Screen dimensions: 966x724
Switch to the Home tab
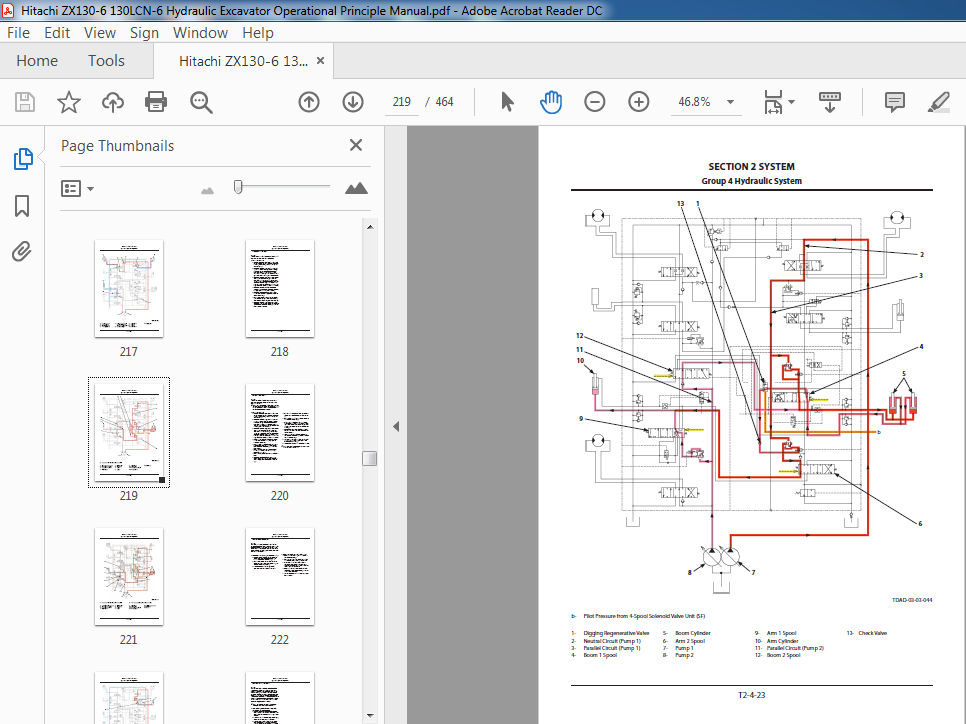(x=37, y=60)
